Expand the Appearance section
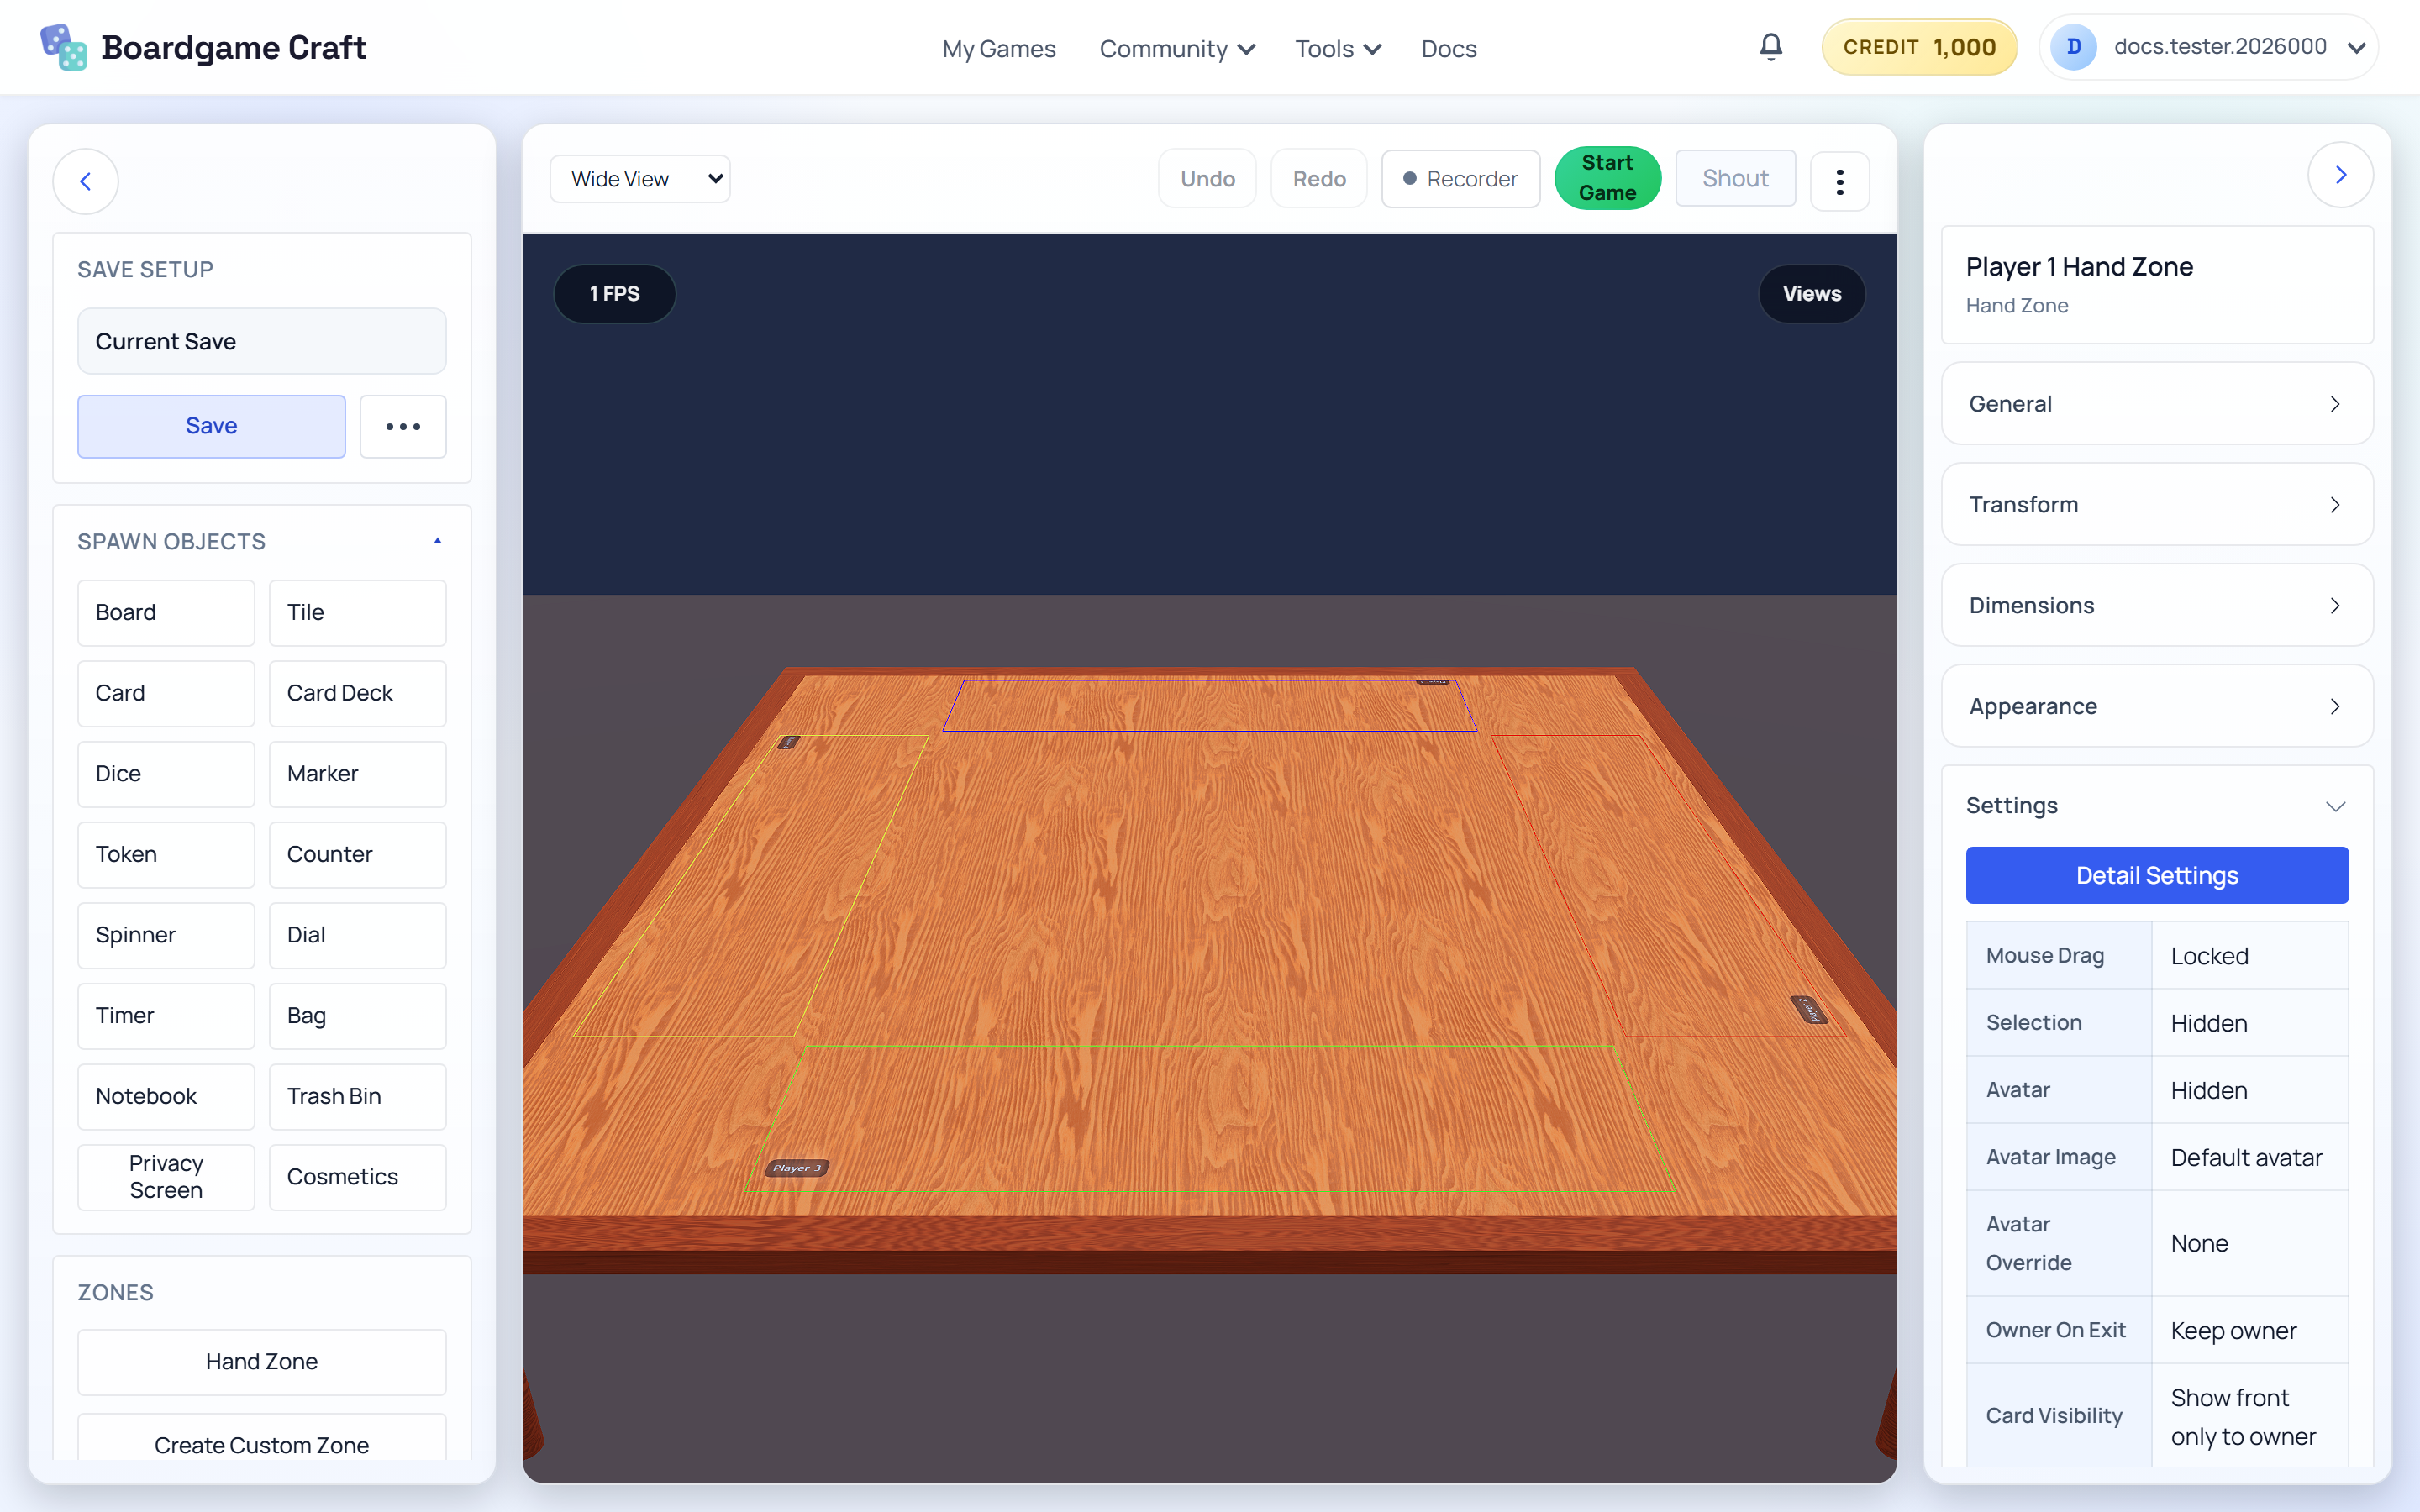 [2157, 706]
